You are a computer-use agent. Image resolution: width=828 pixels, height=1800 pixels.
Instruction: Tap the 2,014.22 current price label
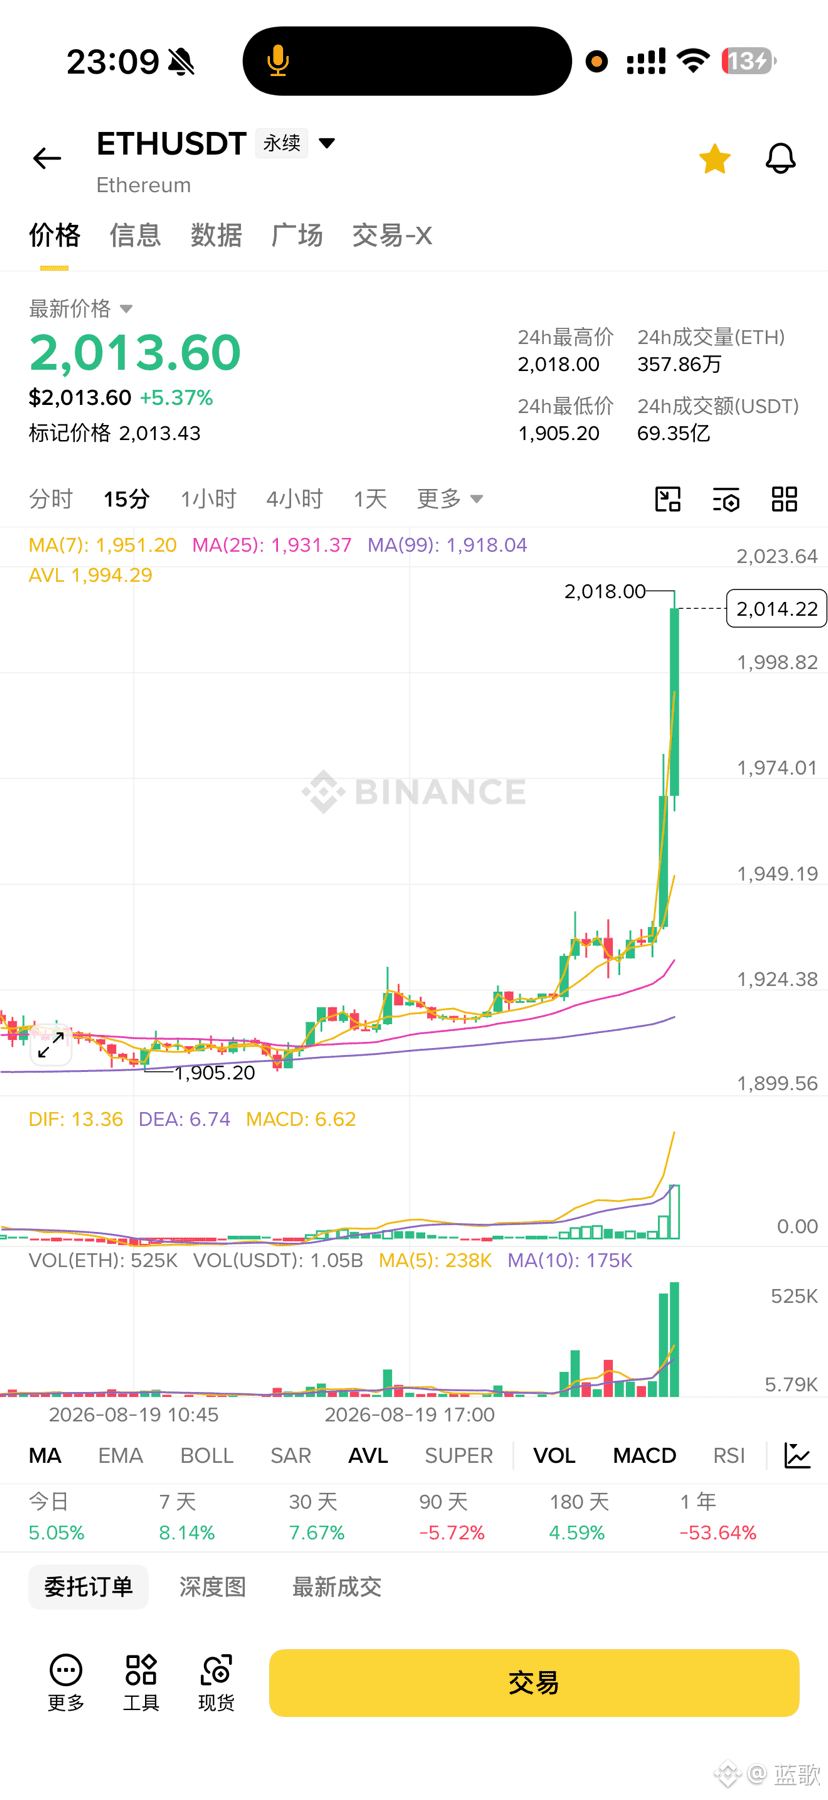pos(777,608)
